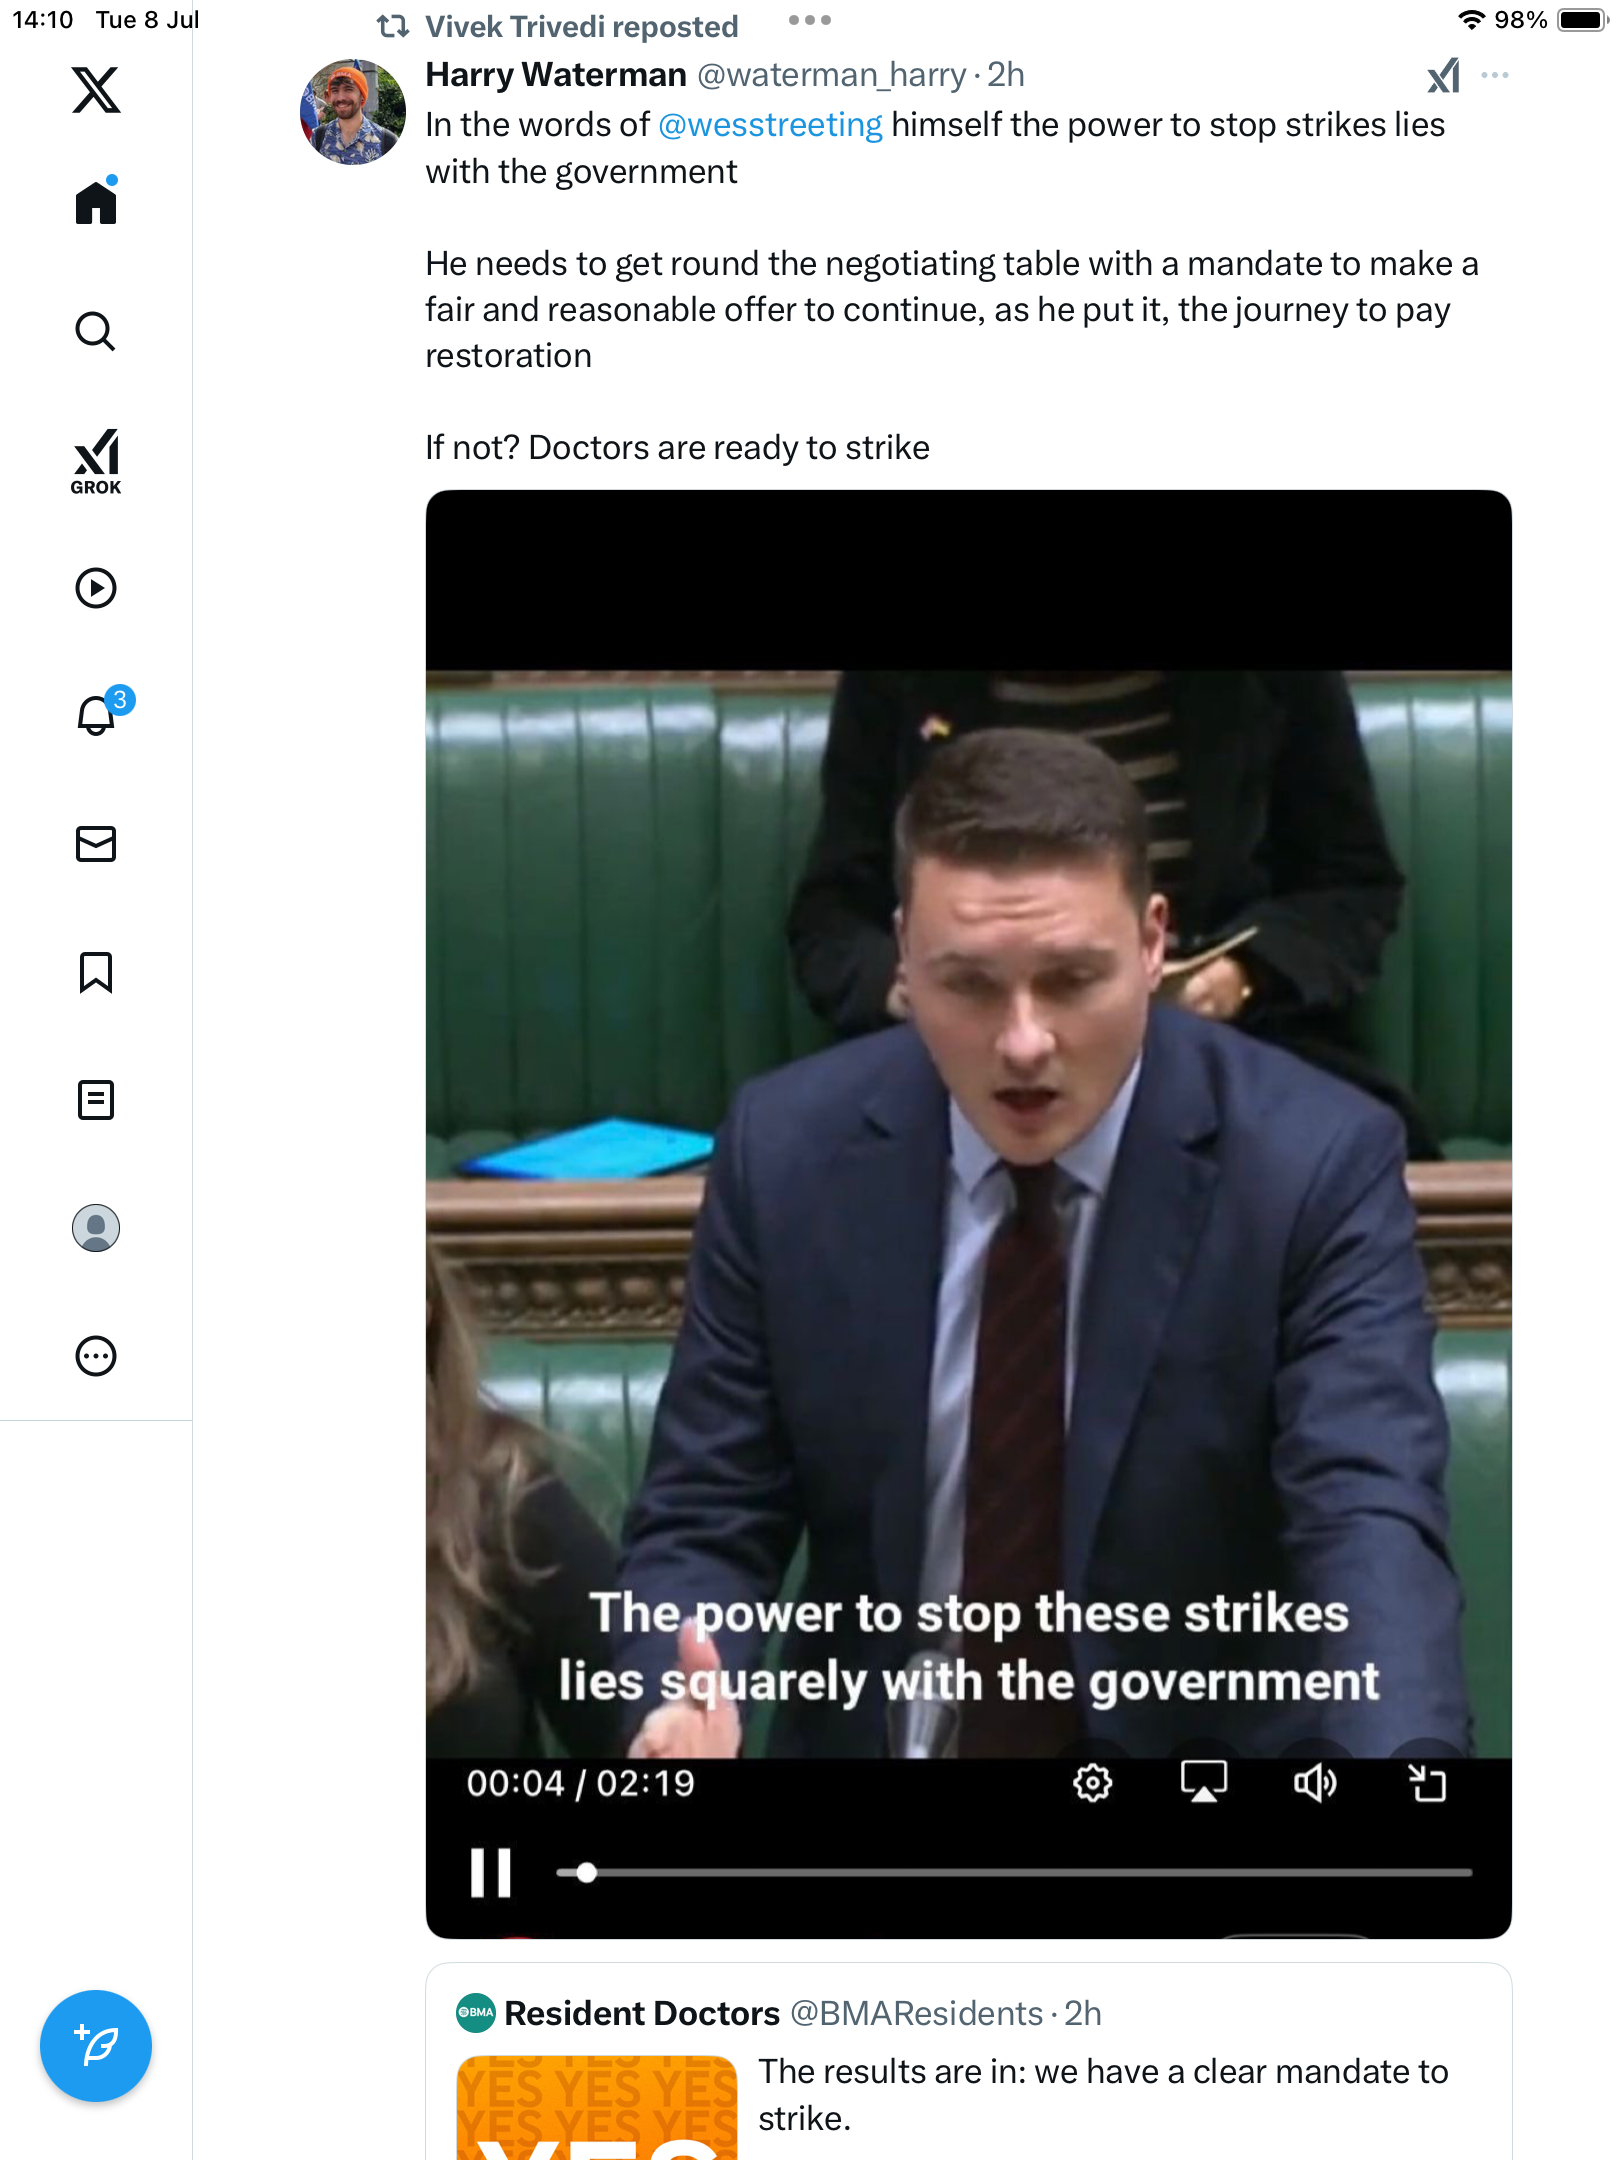1620x2160 pixels.
Task: Open video settings gear
Action: [x=1093, y=1783]
